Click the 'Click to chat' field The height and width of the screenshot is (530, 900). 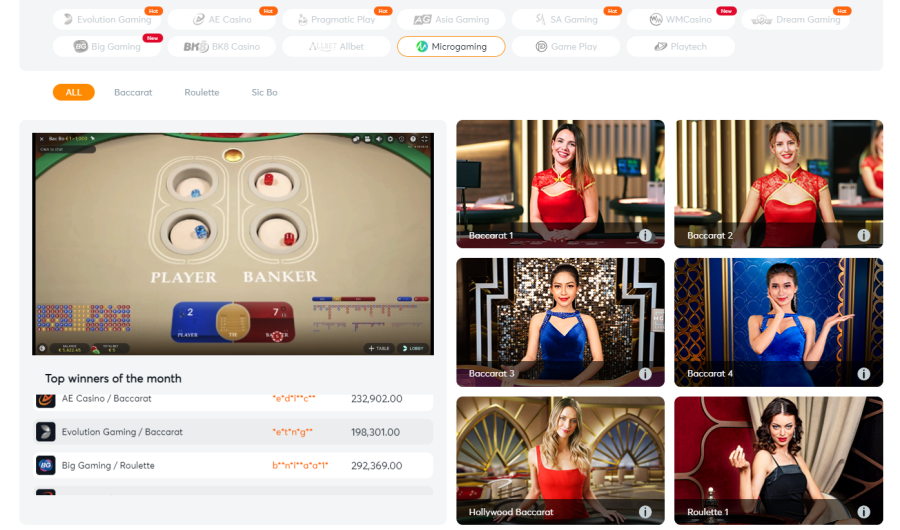(65, 149)
